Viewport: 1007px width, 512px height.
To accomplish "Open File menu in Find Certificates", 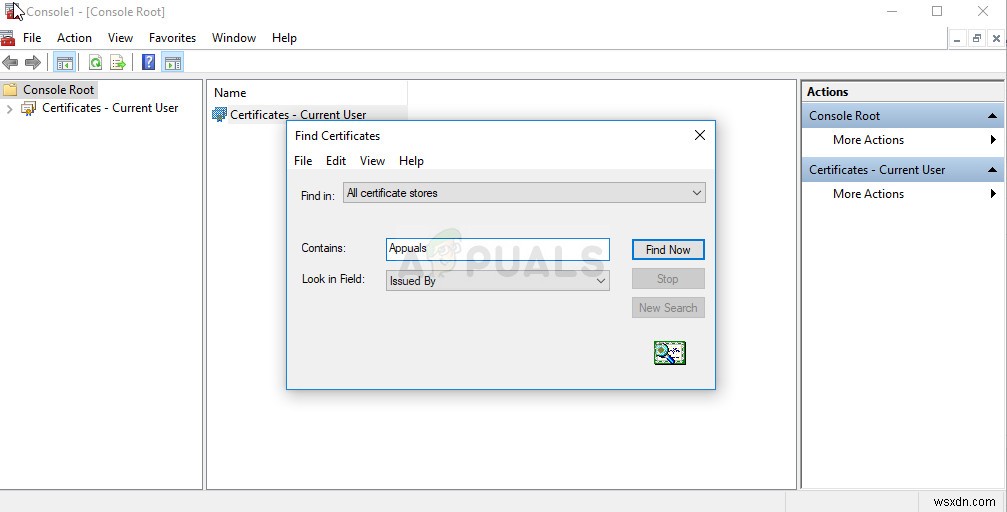I will (x=303, y=161).
